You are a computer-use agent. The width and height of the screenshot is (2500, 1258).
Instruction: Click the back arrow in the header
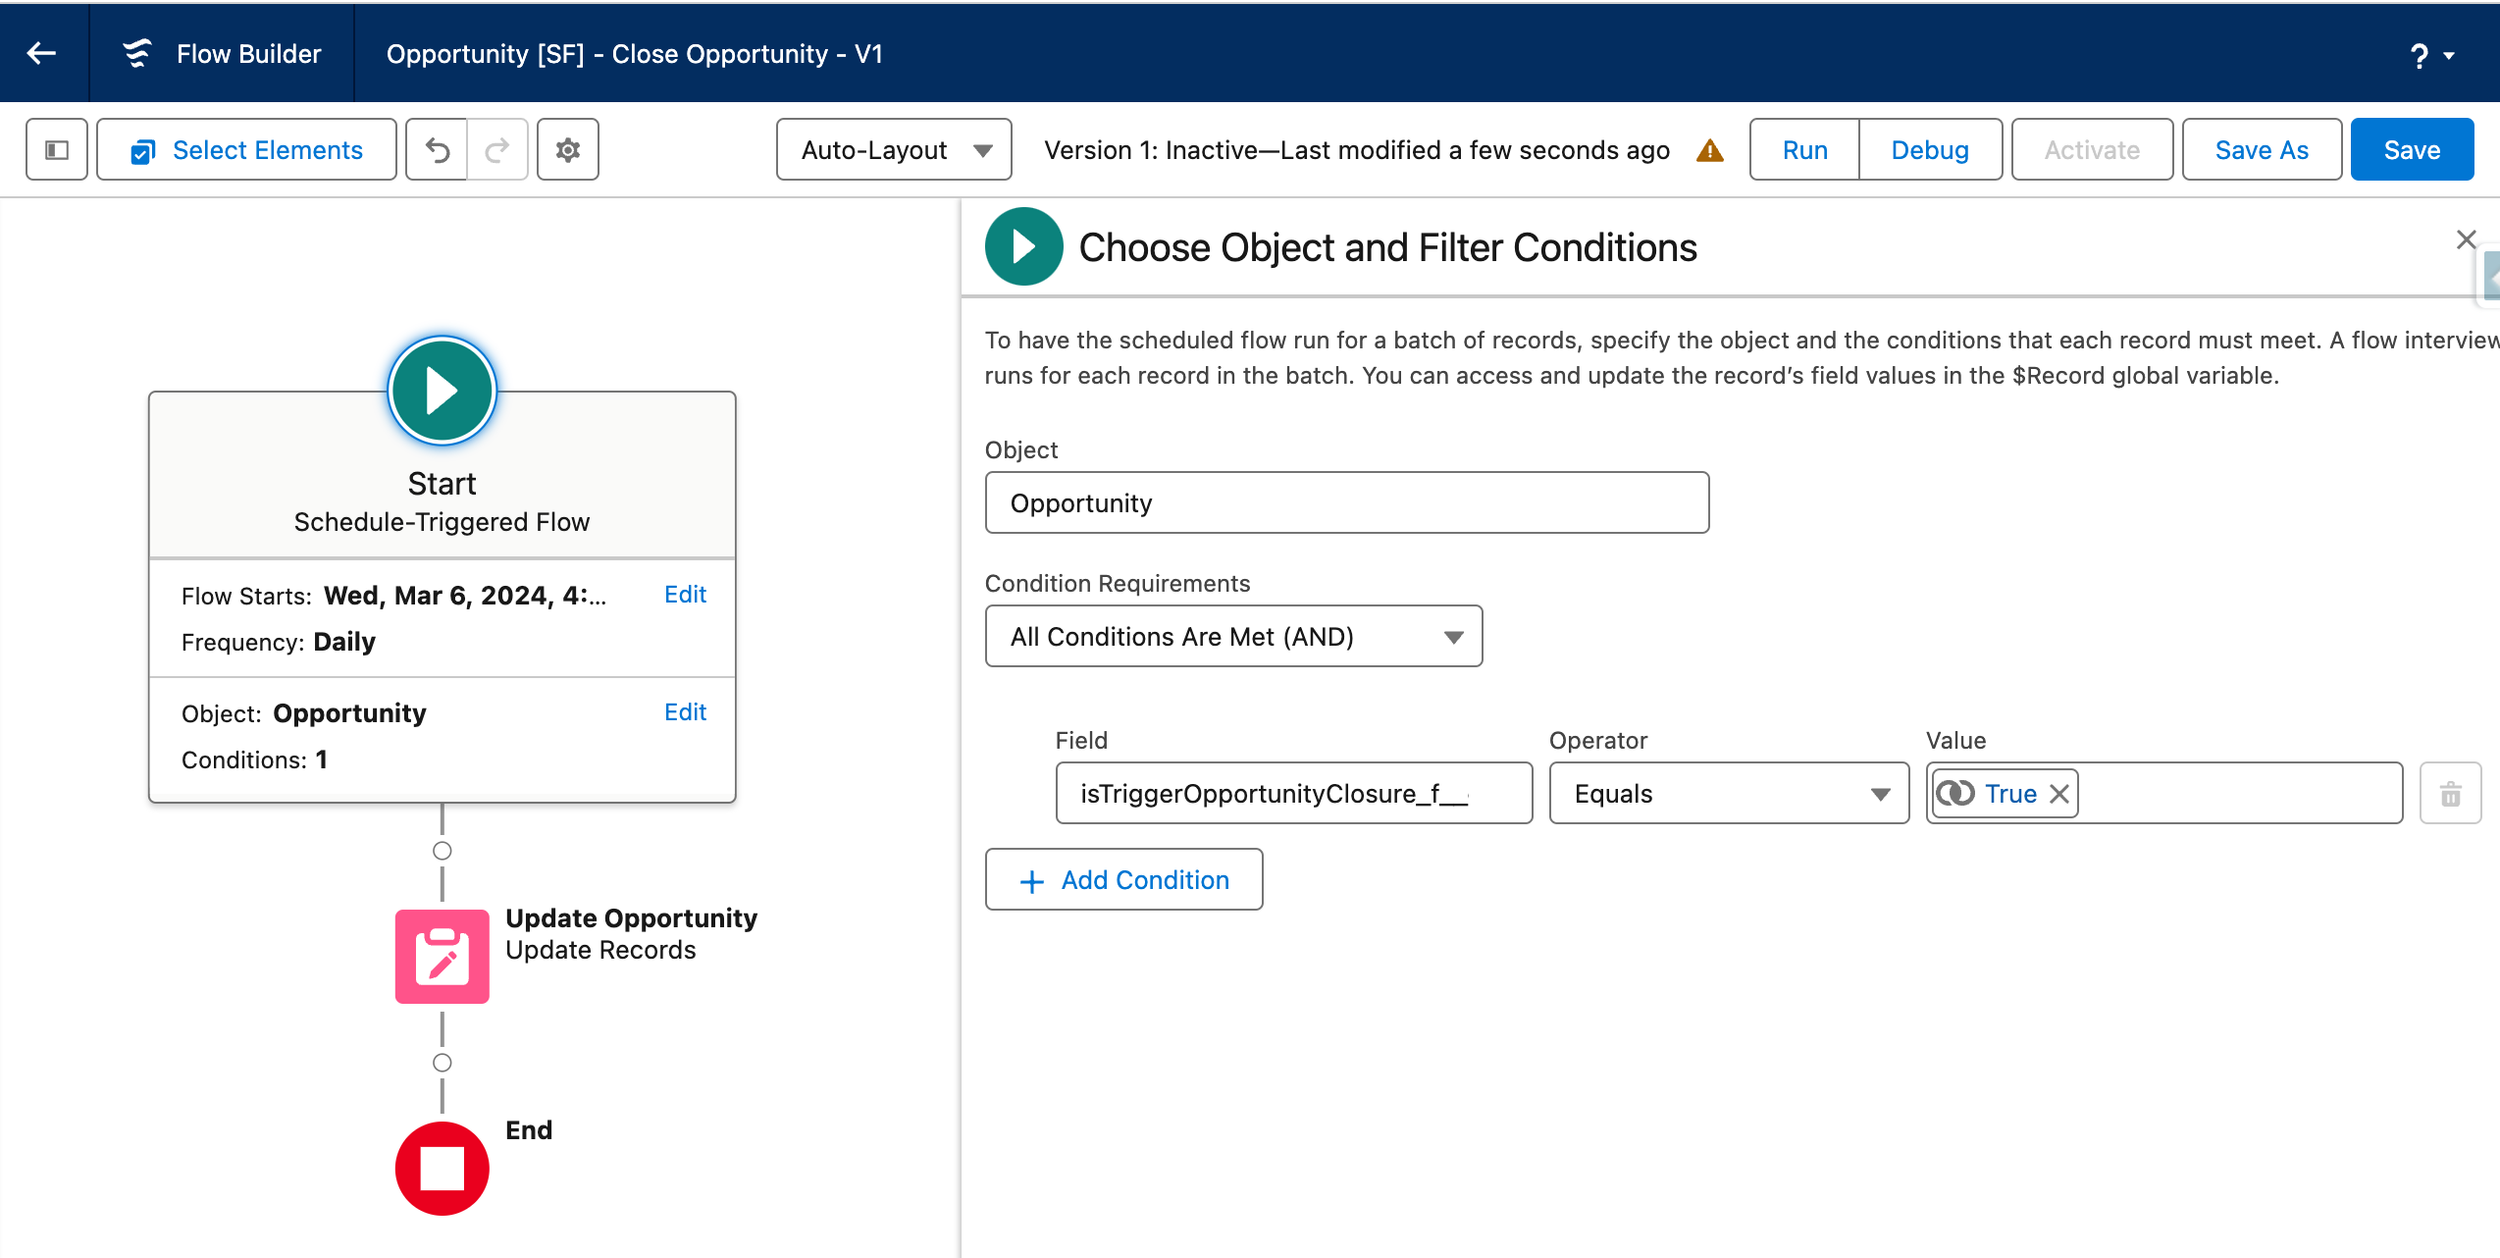(x=42, y=53)
